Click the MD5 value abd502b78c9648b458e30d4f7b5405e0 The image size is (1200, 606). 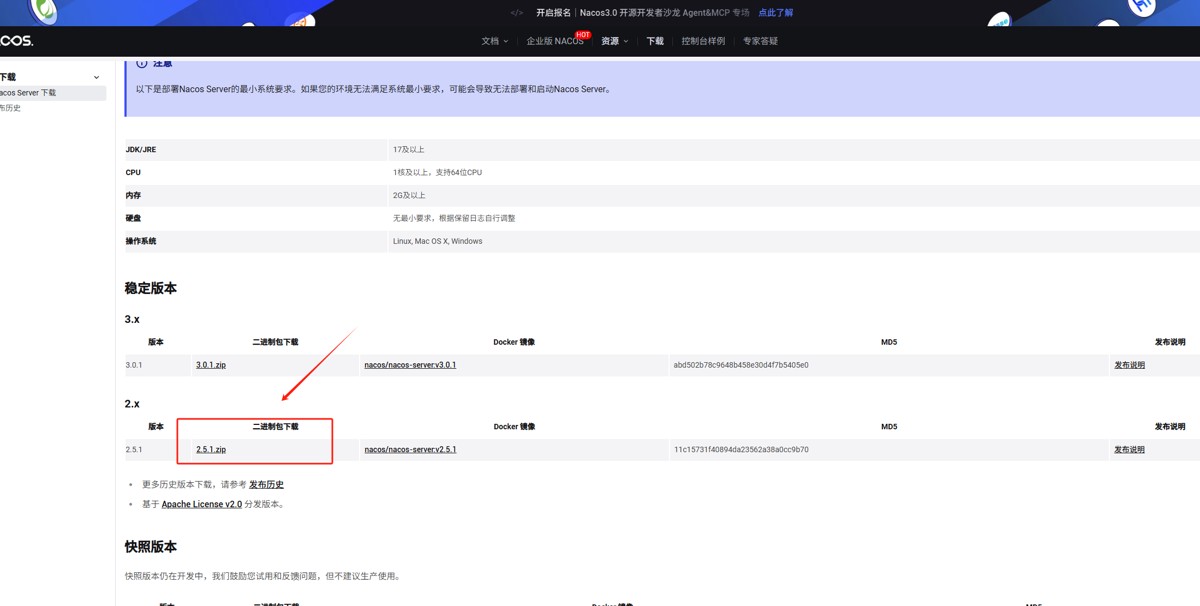[x=741, y=365]
